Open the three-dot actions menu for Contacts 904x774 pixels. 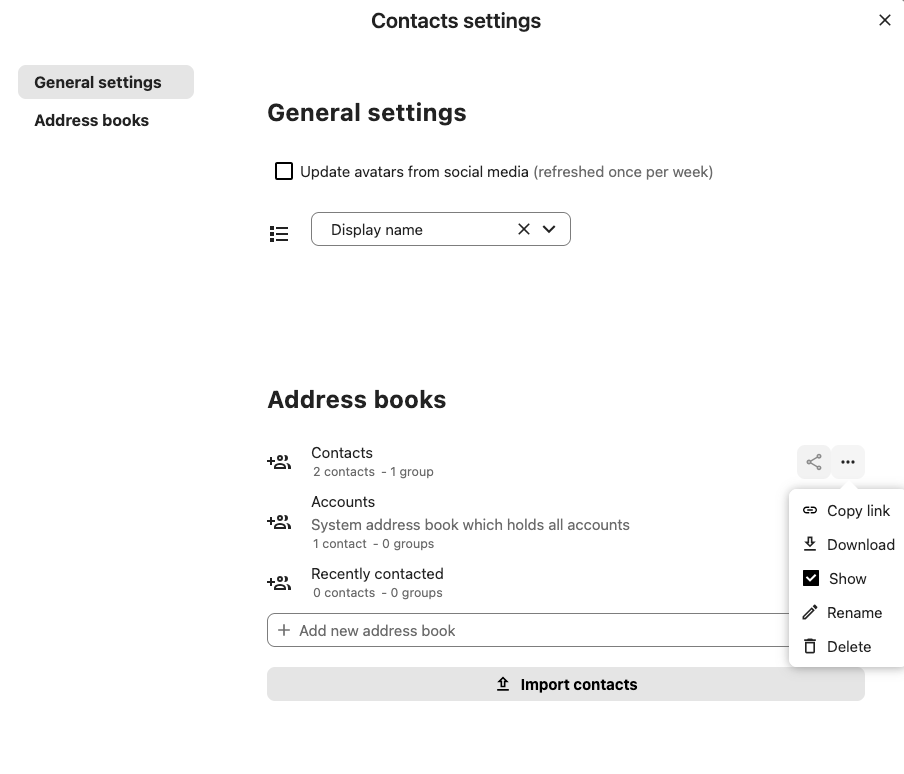click(848, 462)
